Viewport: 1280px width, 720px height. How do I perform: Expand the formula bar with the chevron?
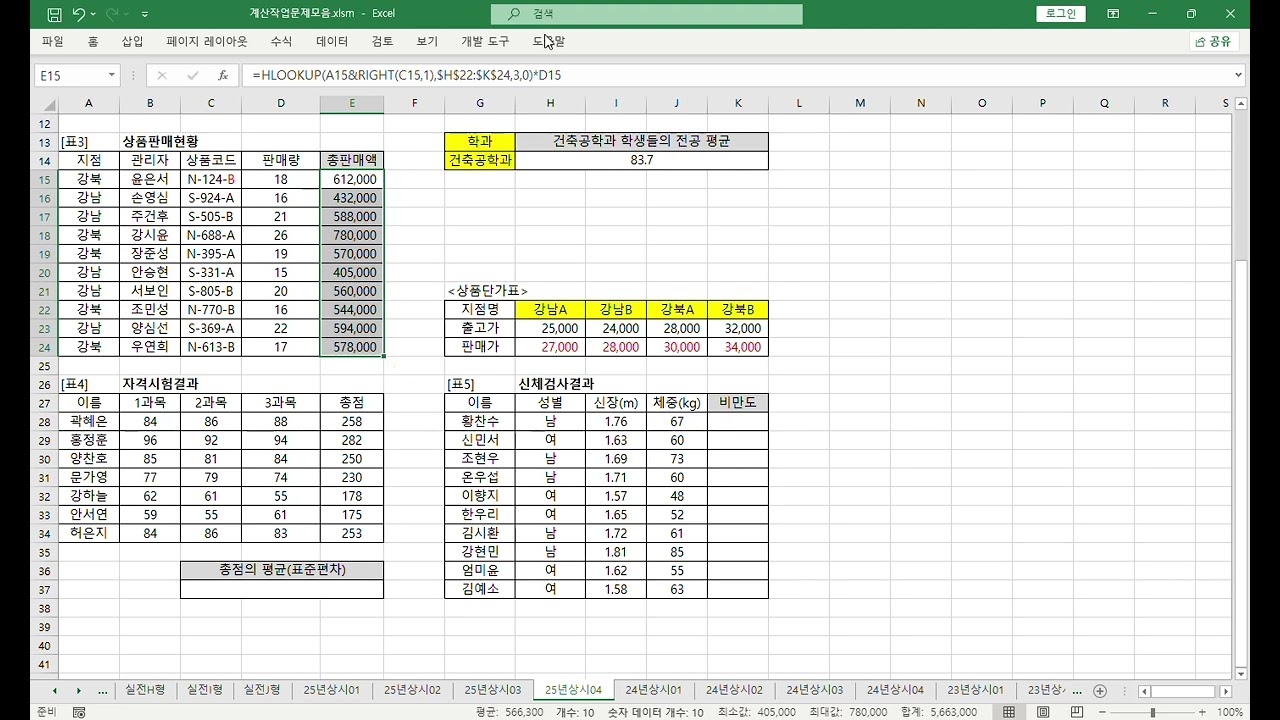click(1238, 75)
